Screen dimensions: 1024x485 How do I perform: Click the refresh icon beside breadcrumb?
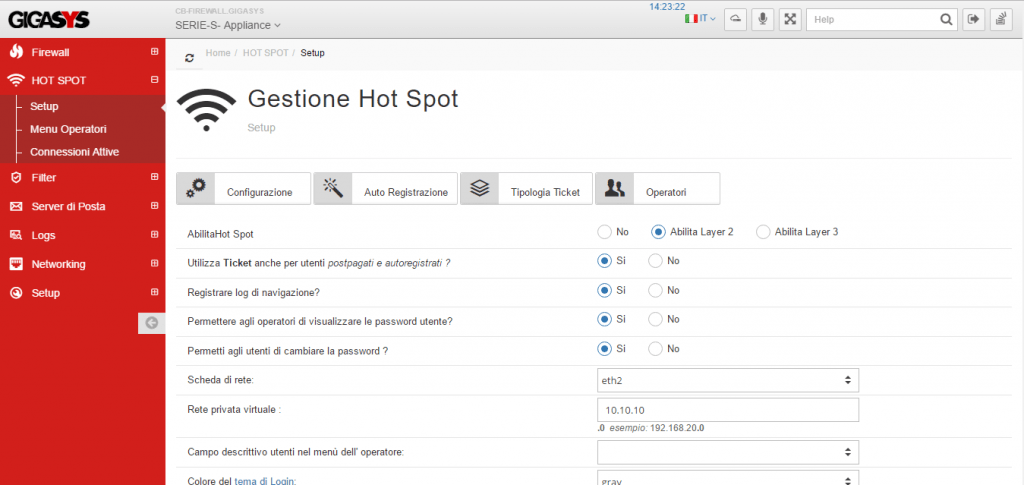[x=189, y=57]
